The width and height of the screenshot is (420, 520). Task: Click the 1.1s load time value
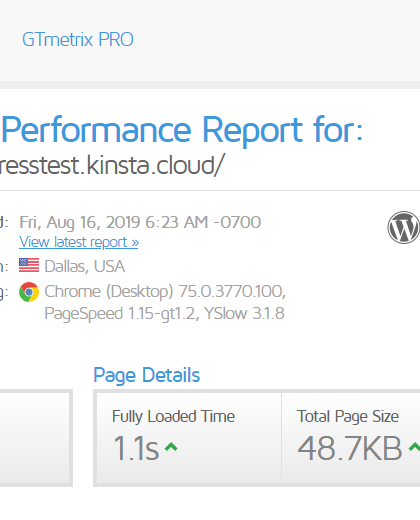pyautogui.click(x=136, y=449)
